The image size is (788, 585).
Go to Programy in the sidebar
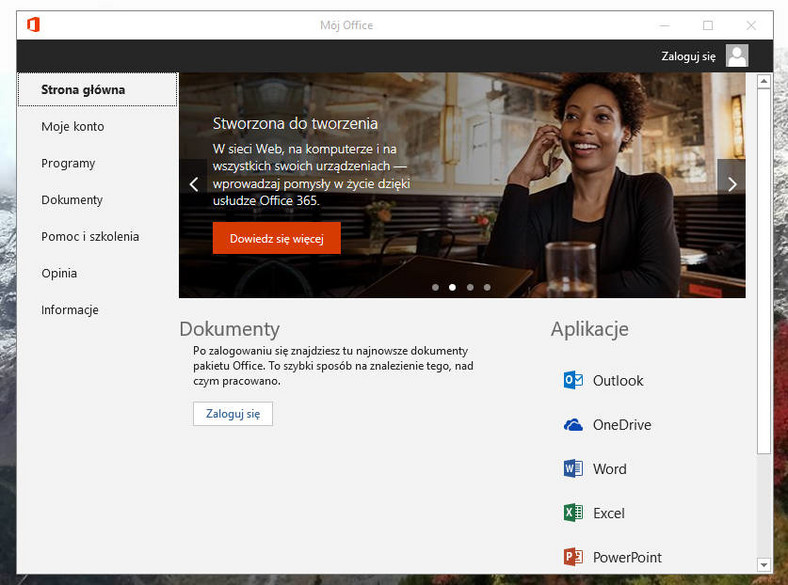pos(68,163)
